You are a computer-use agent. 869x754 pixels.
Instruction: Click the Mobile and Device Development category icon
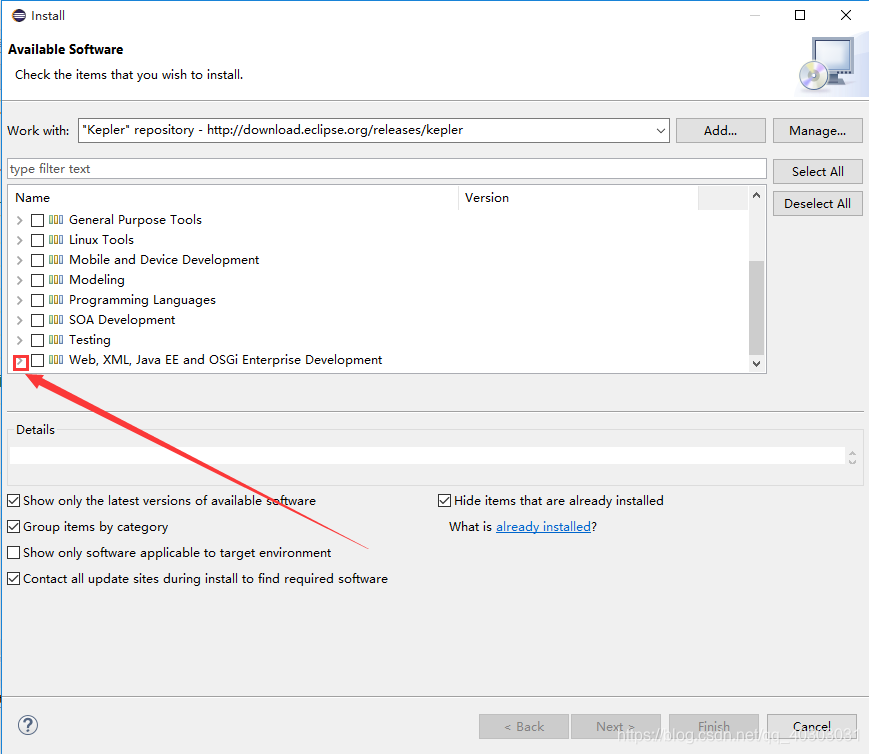coord(56,259)
